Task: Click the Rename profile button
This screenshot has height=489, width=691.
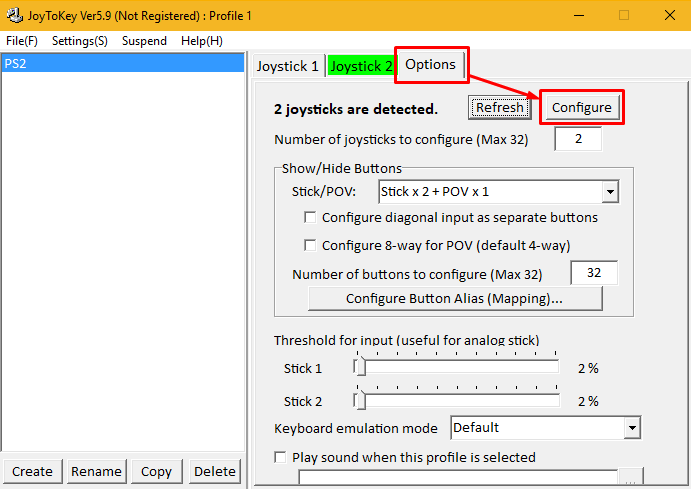Action: pyautogui.click(x=97, y=472)
